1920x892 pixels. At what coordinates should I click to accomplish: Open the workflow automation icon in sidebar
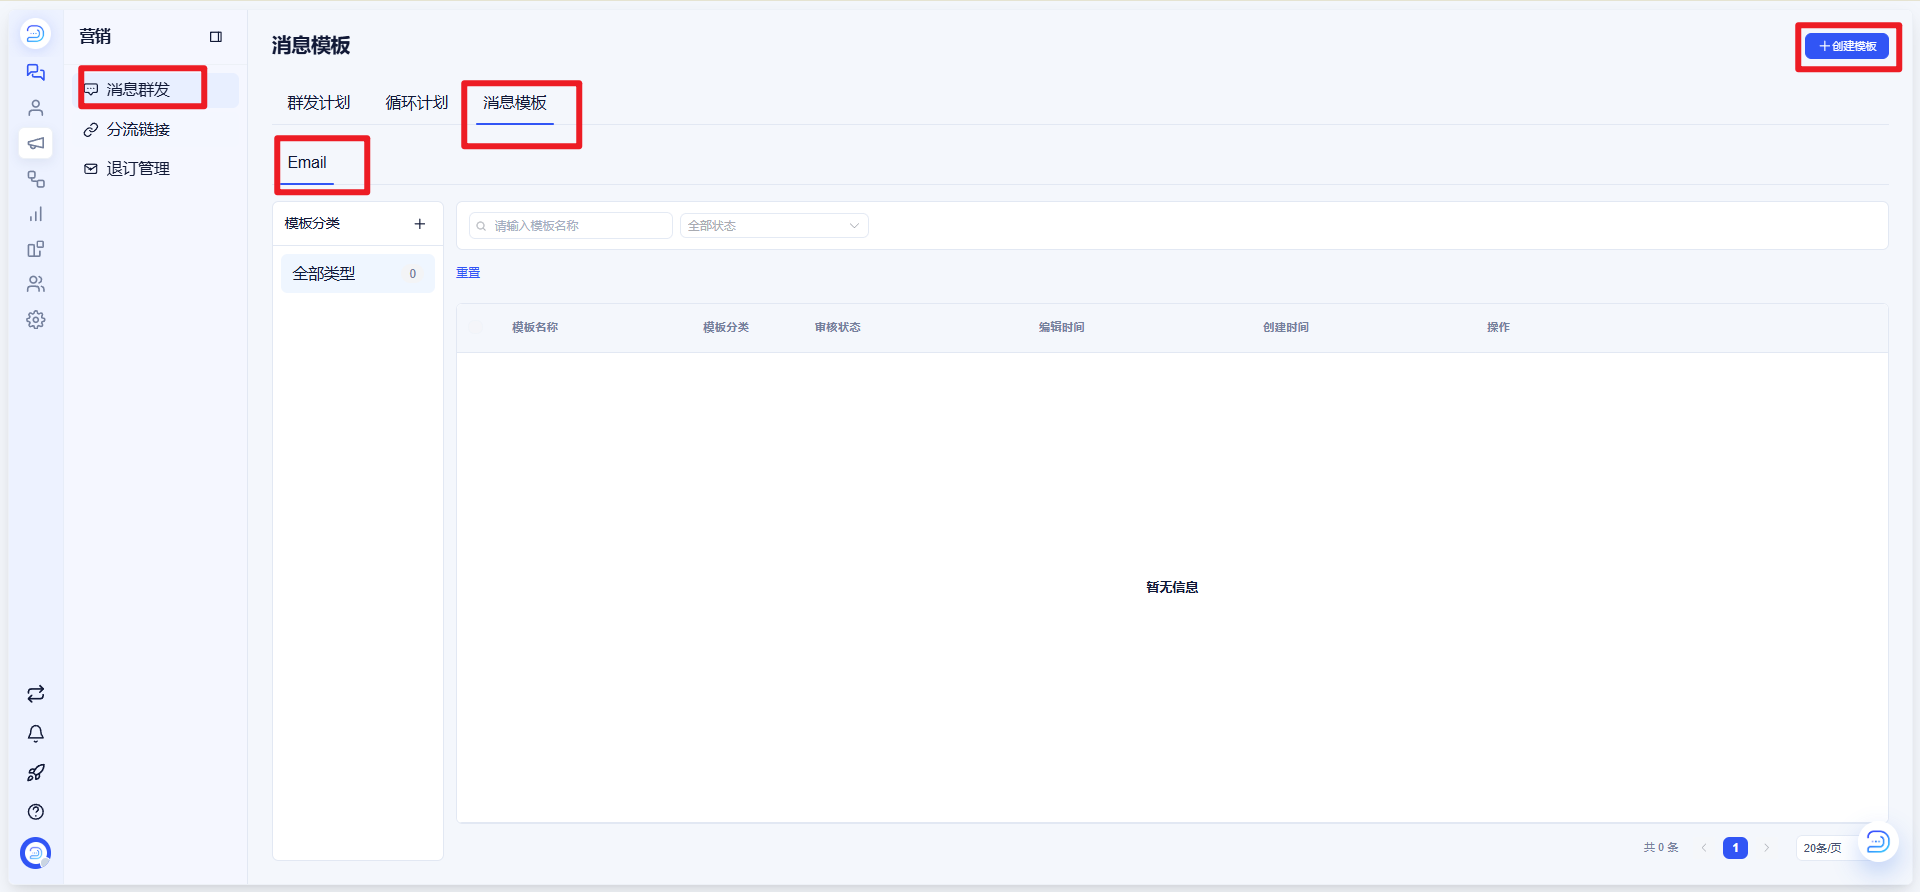(36, 179)
